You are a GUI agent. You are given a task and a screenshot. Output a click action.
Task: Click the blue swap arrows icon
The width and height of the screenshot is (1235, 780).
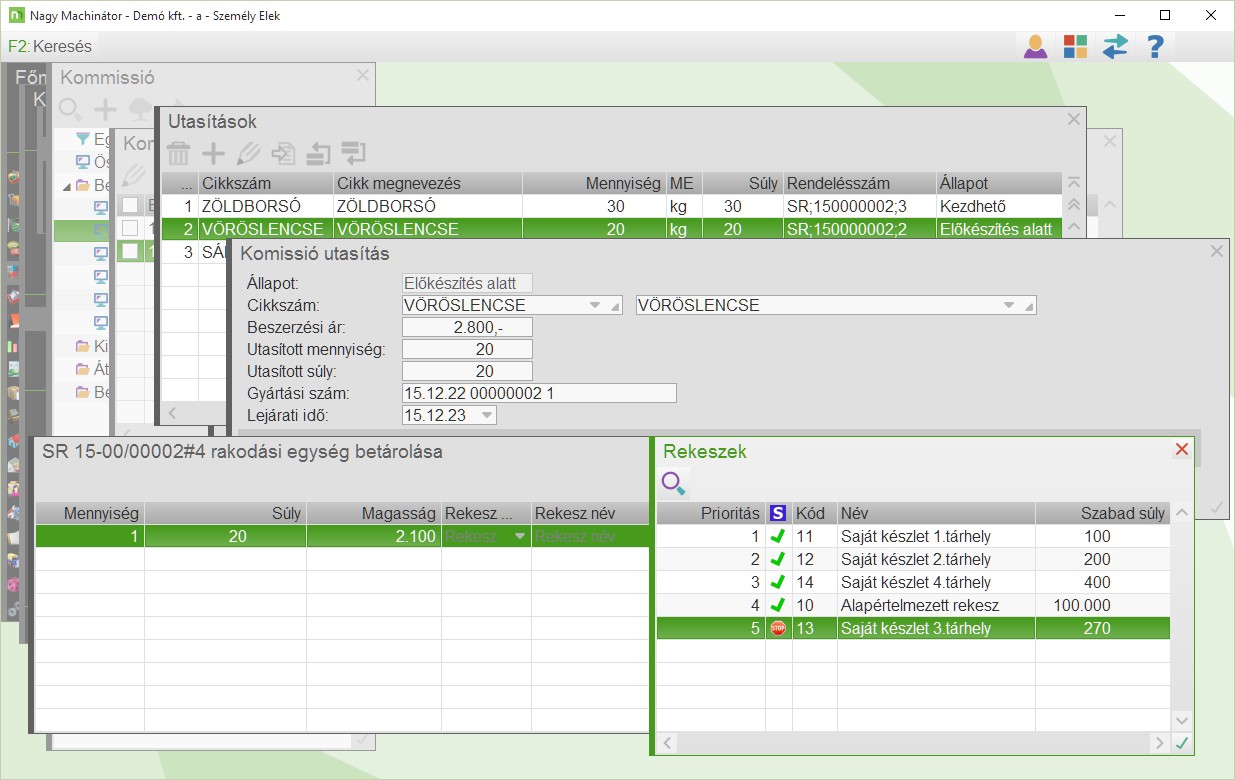(x=1115, y=46)
